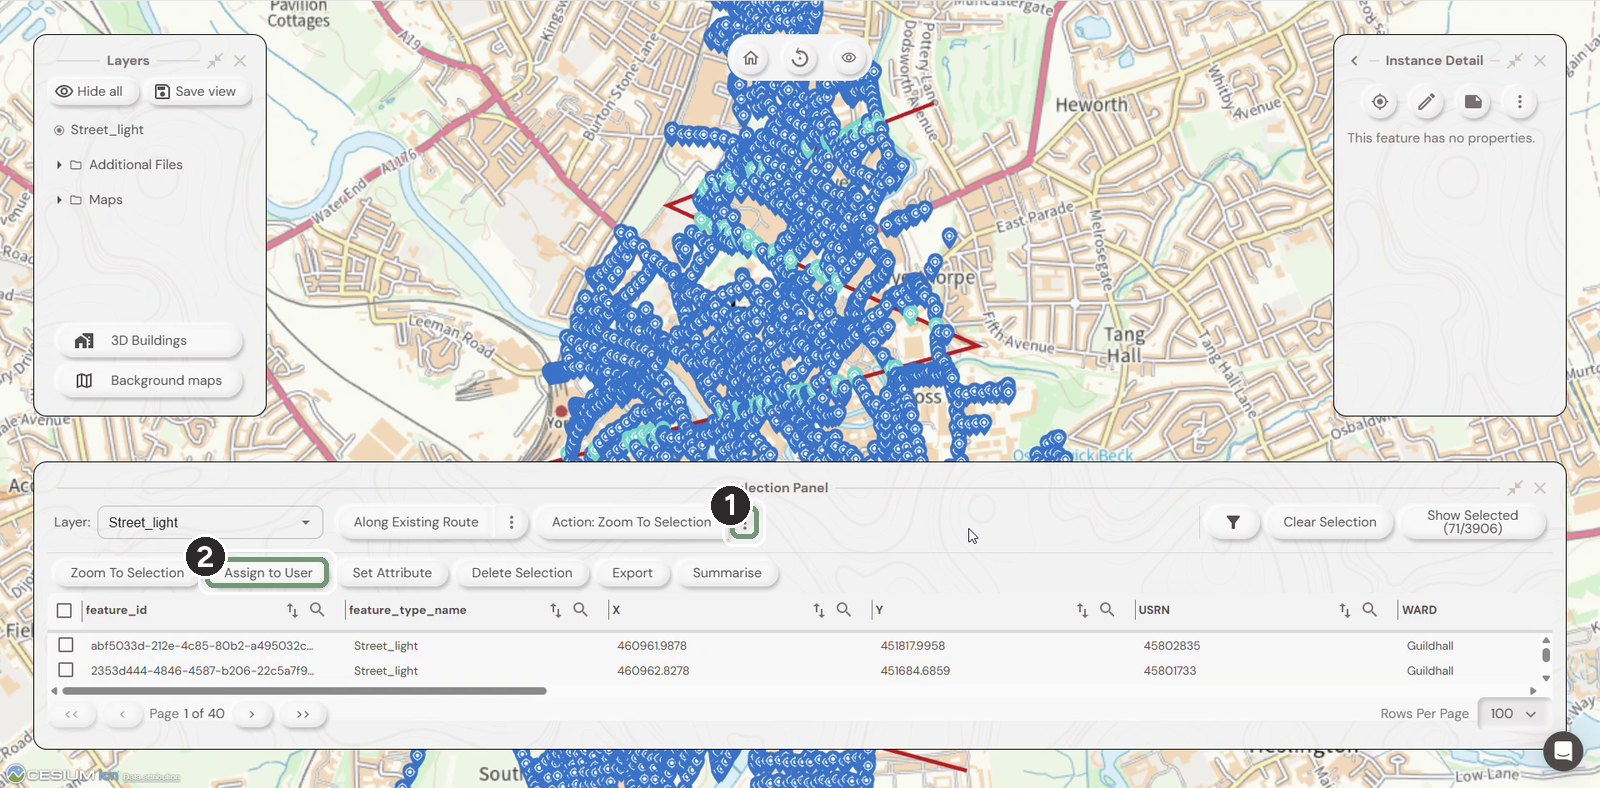Export the selection
This screenshot has width=1600, height=788.
[x=632, y=573]
